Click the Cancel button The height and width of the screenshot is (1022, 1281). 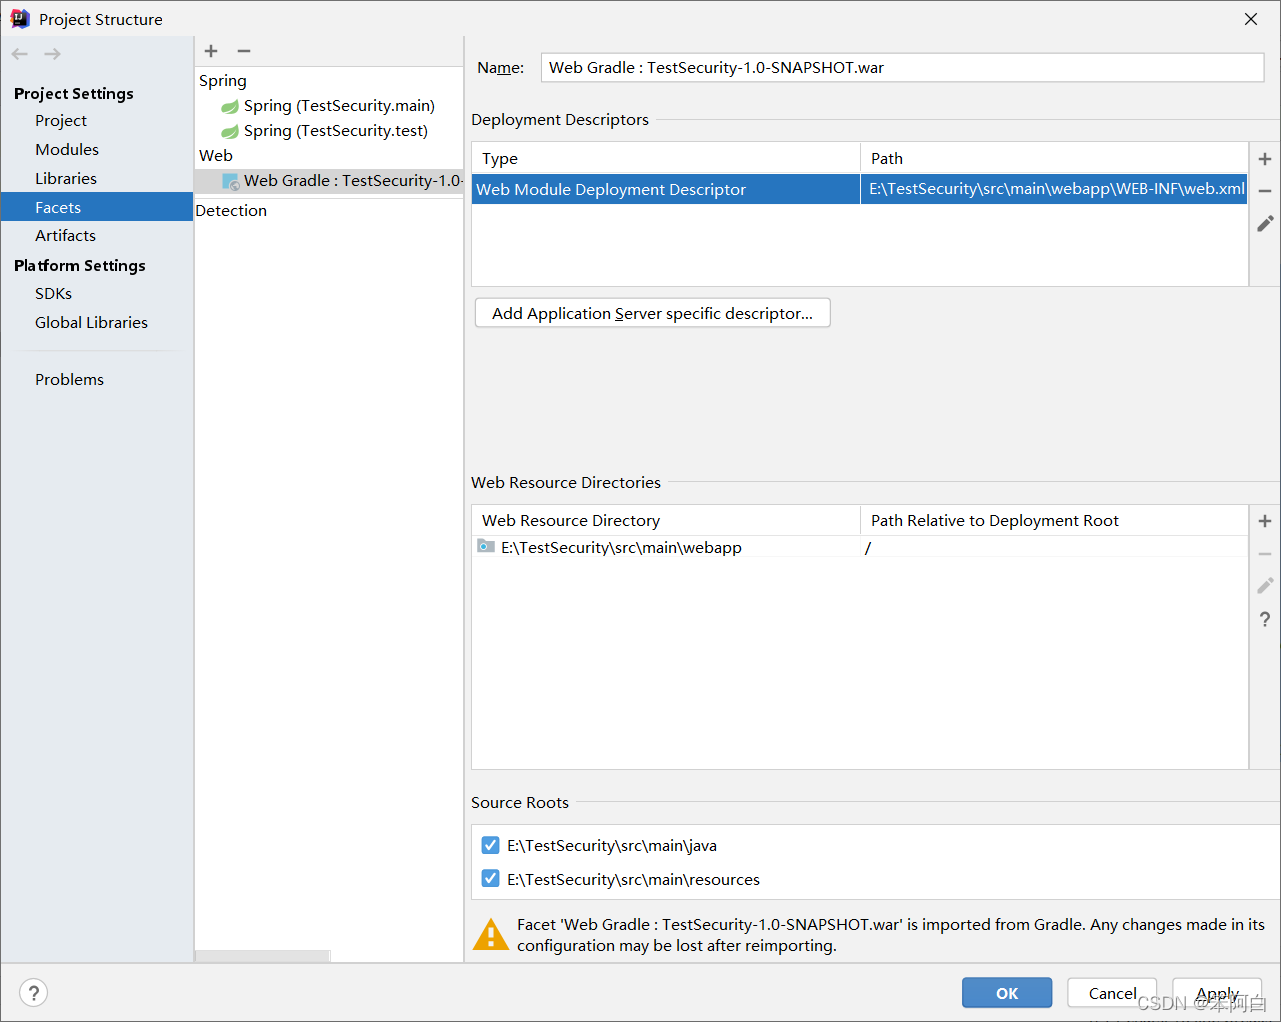pos(1112,993)
